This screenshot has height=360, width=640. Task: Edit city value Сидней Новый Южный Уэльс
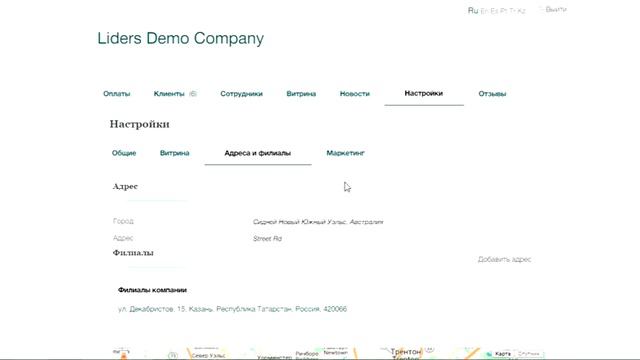[x=318, y=222]
